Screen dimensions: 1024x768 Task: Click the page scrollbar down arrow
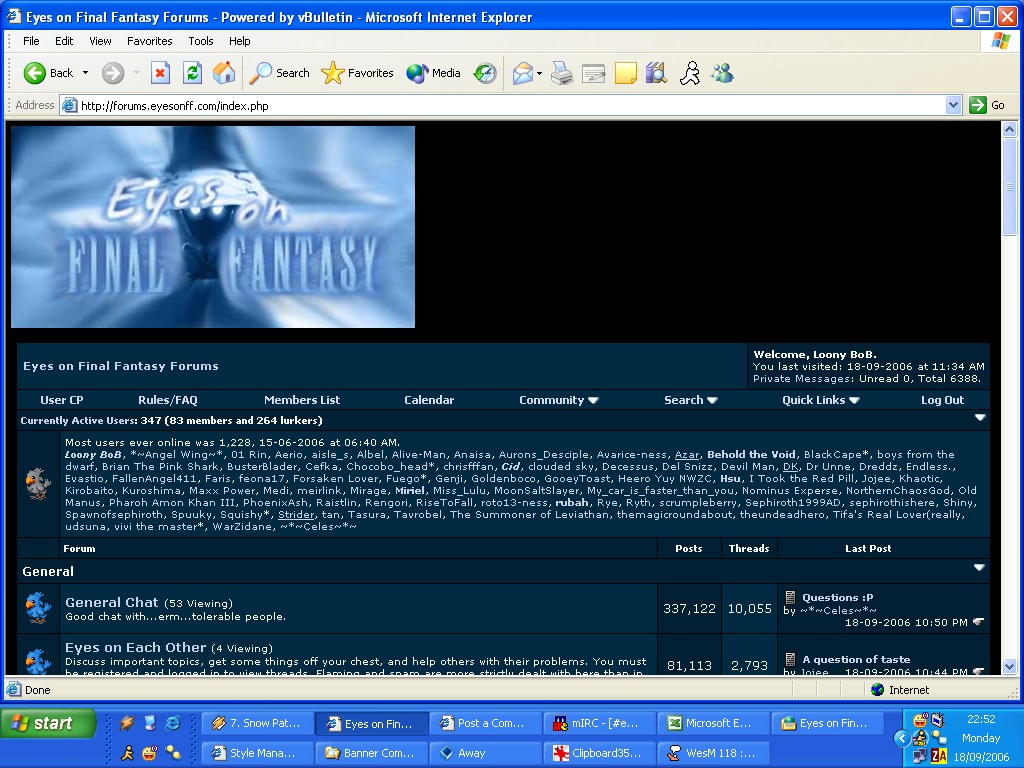[1010, 667]
